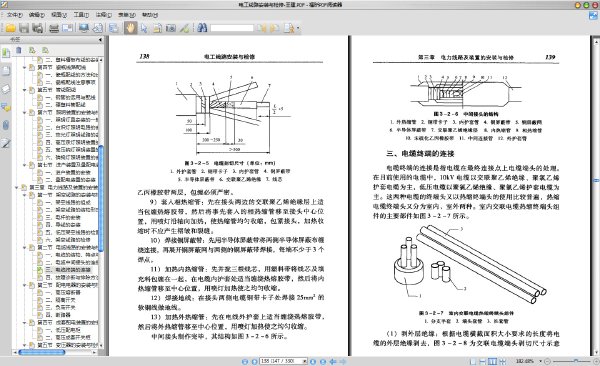Open the page number dropdown arrow

[x=305, y=361]
